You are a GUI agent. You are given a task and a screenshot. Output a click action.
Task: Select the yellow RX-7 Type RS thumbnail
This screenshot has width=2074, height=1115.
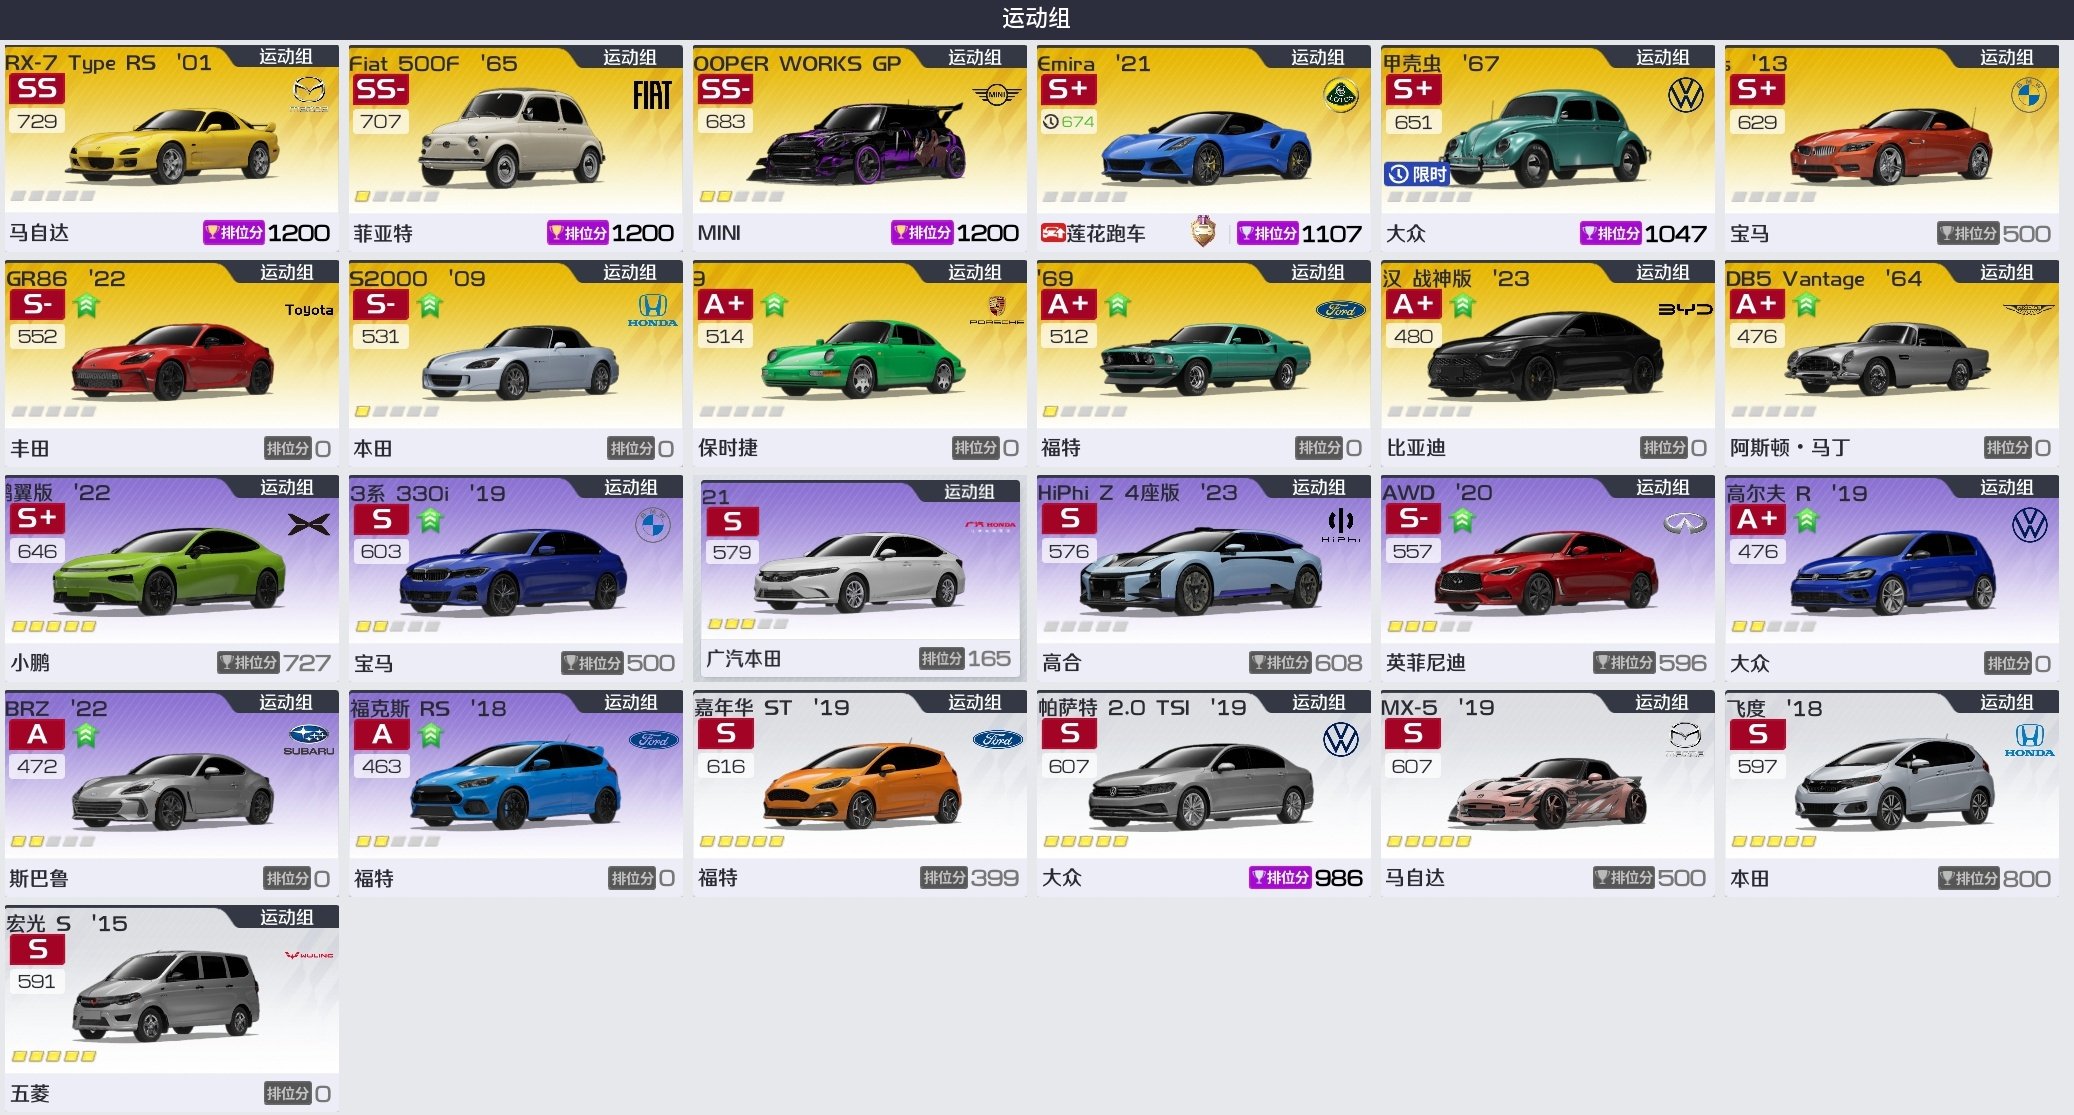point(172,148)
